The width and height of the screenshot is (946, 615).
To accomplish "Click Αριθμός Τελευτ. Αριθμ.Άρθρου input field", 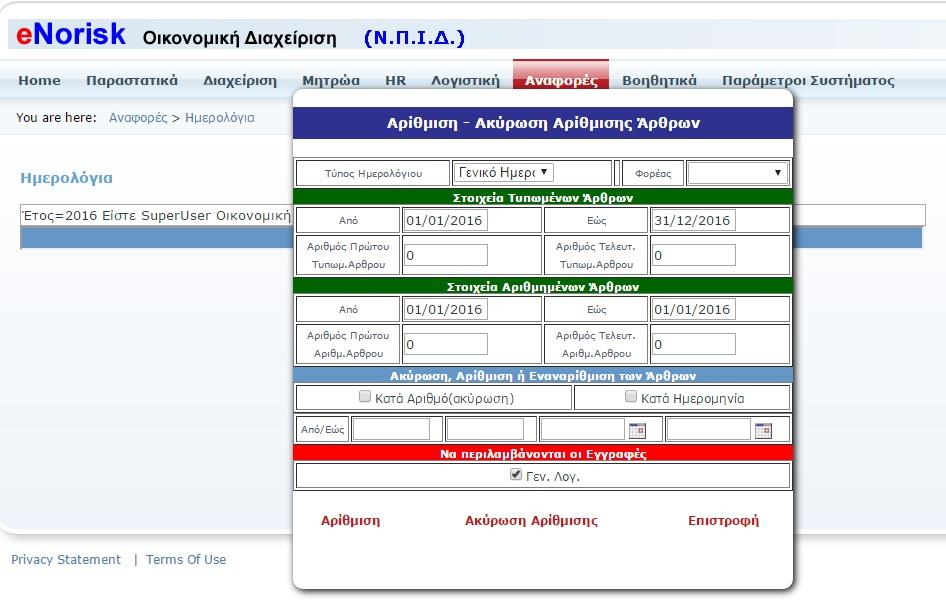I will click(693, 344).
